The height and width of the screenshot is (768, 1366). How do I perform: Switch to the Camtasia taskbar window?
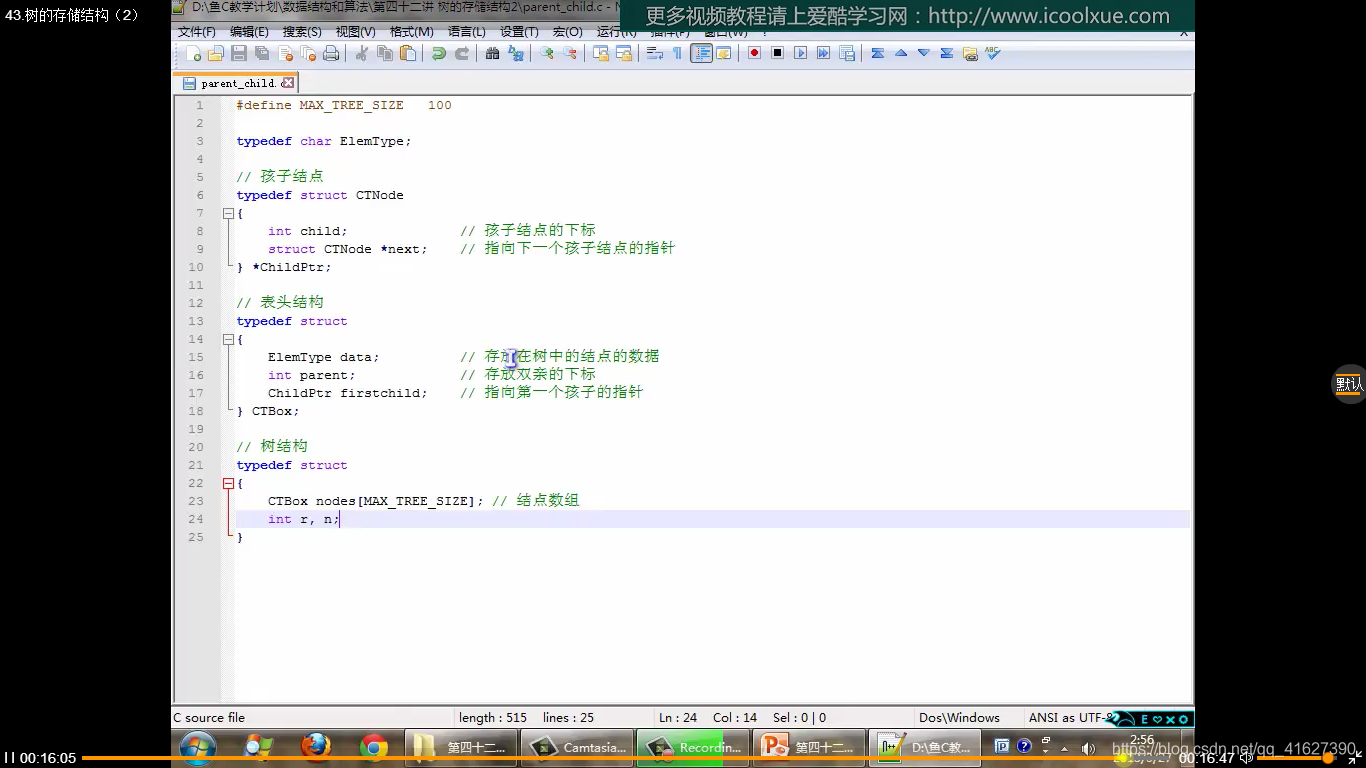[579, 747]
